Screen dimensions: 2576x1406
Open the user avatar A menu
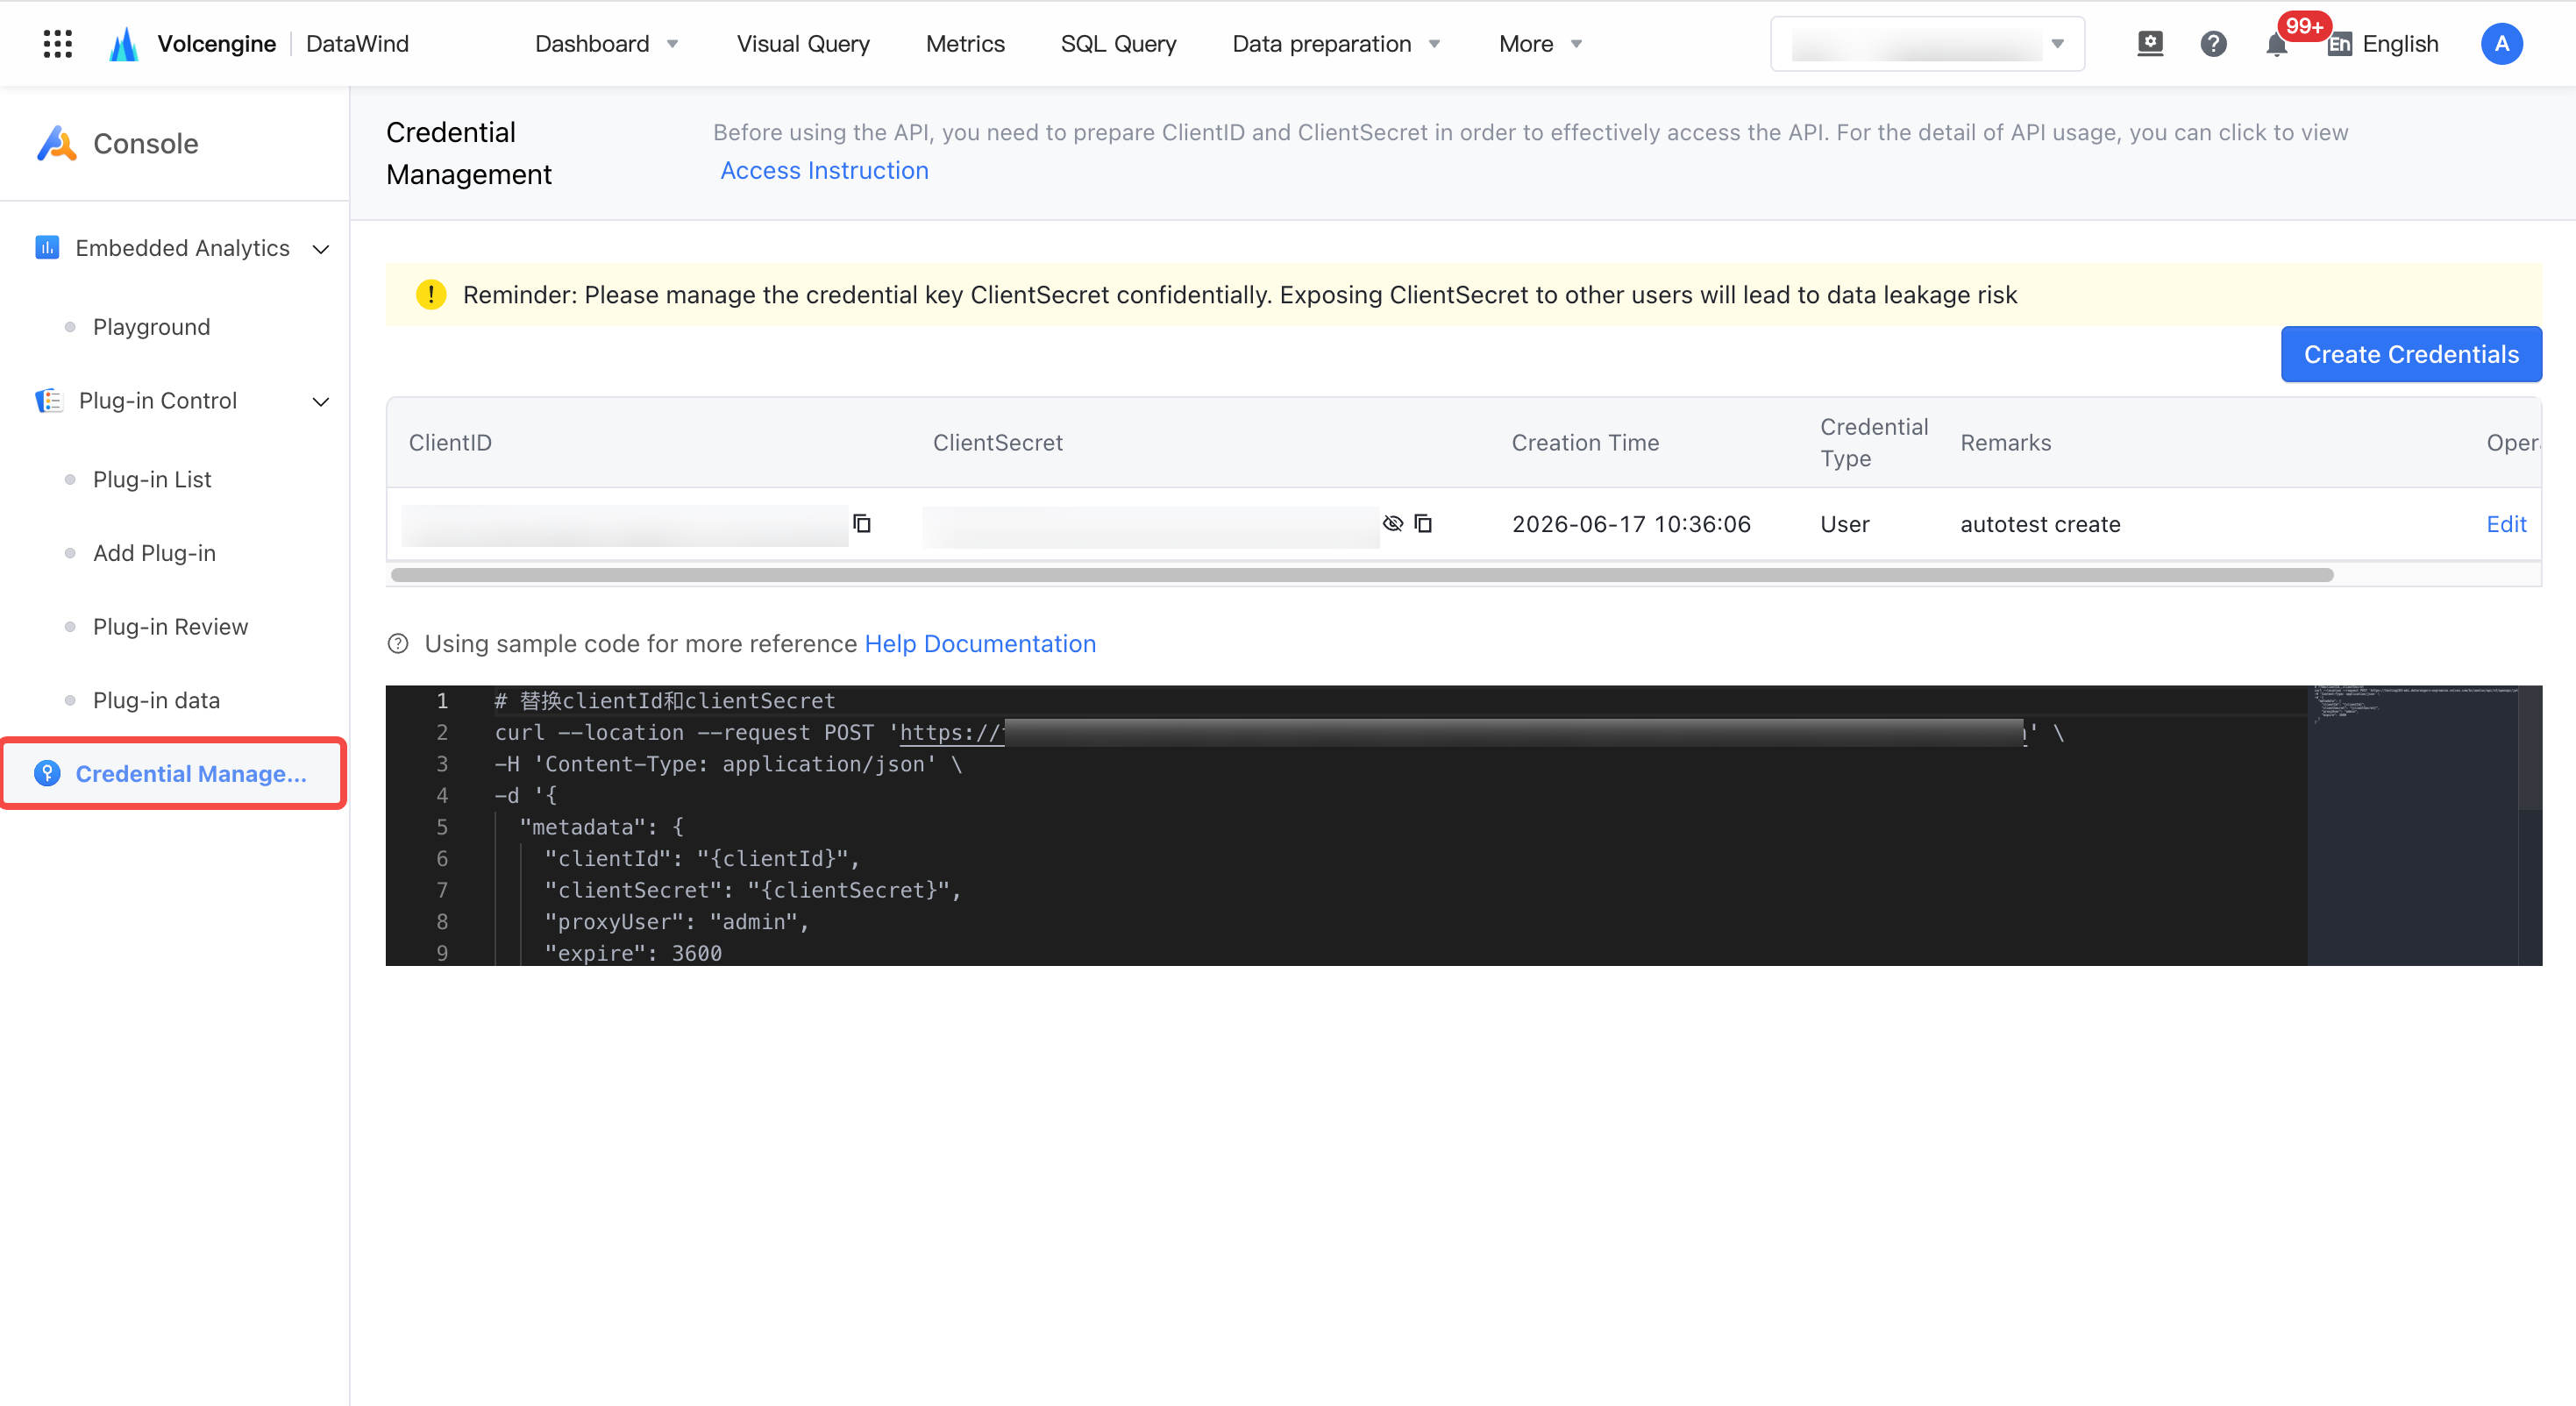[2501, 44]
